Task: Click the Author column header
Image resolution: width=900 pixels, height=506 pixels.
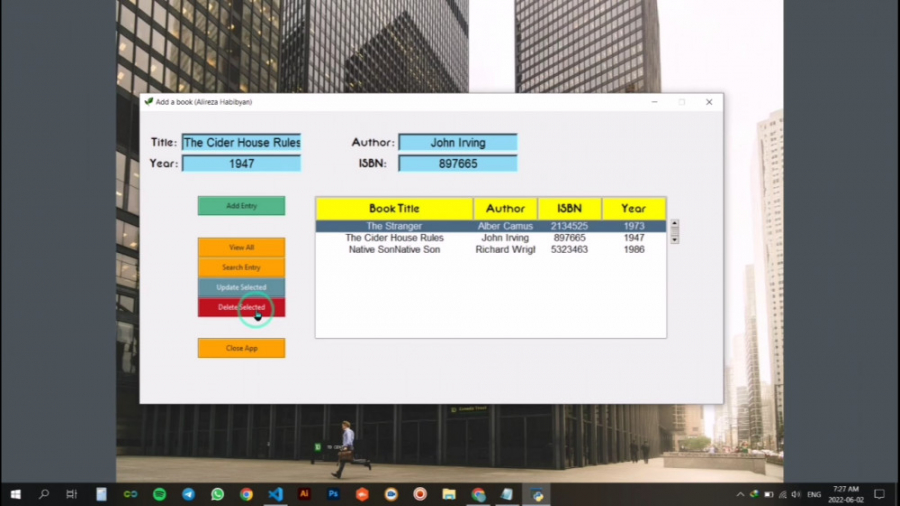Action: click(505, 208)
